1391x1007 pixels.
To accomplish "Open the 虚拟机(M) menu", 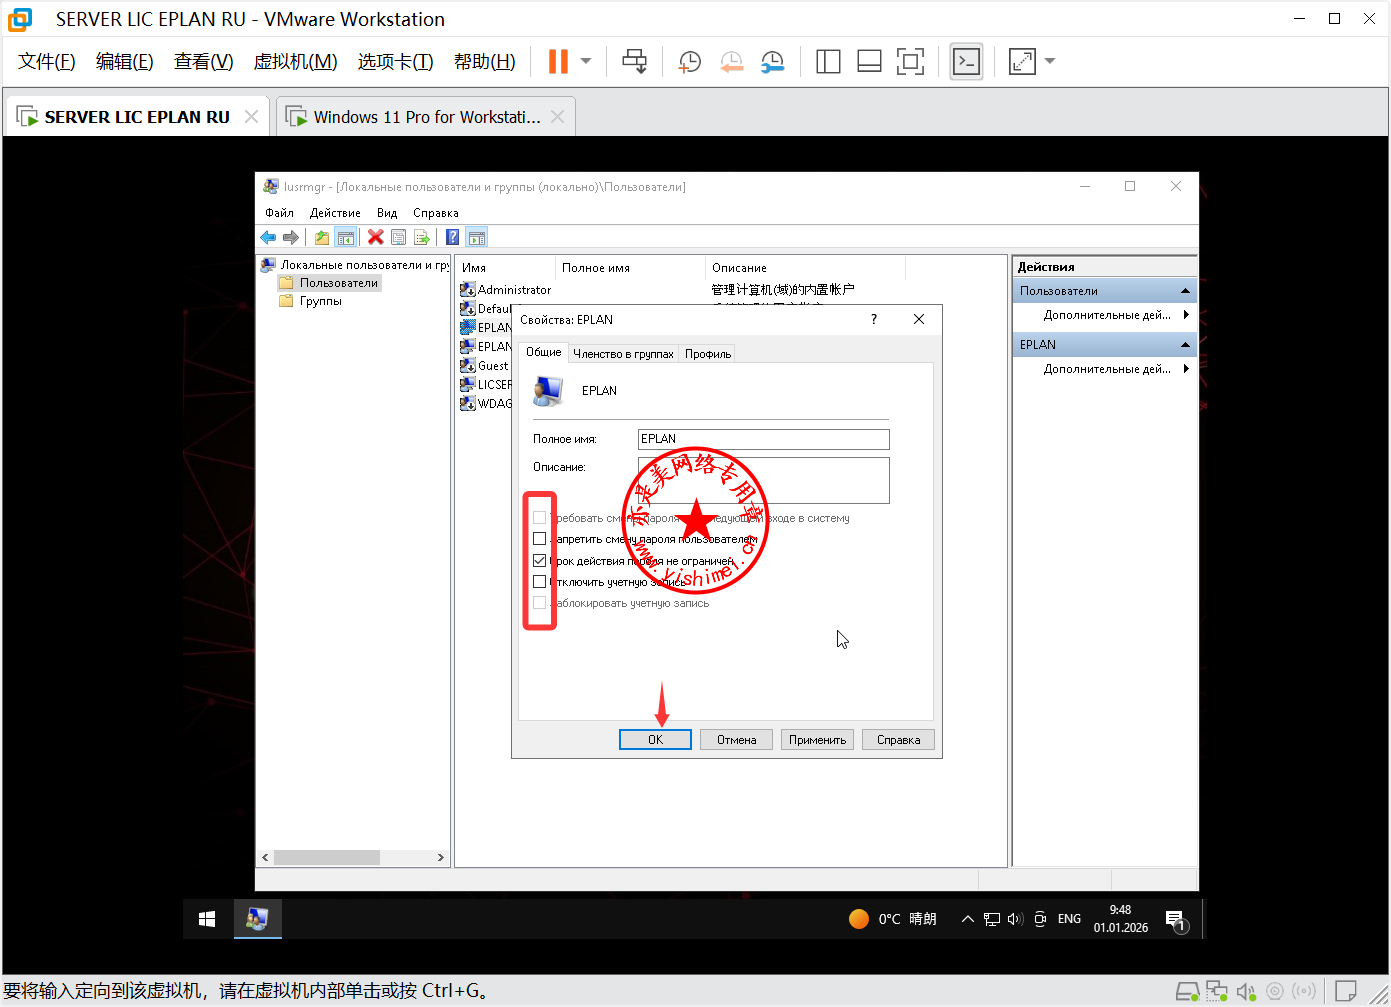I will (x=295, y=61).
